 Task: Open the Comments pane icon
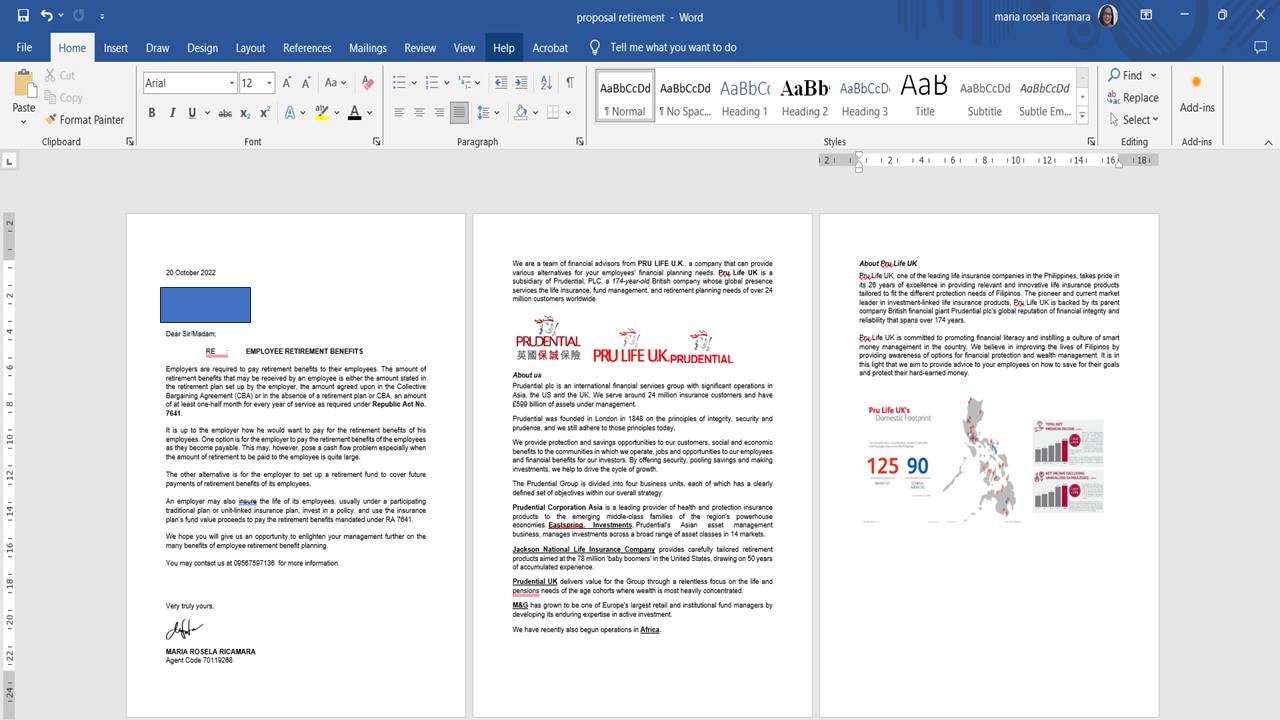pos(1260,47)
